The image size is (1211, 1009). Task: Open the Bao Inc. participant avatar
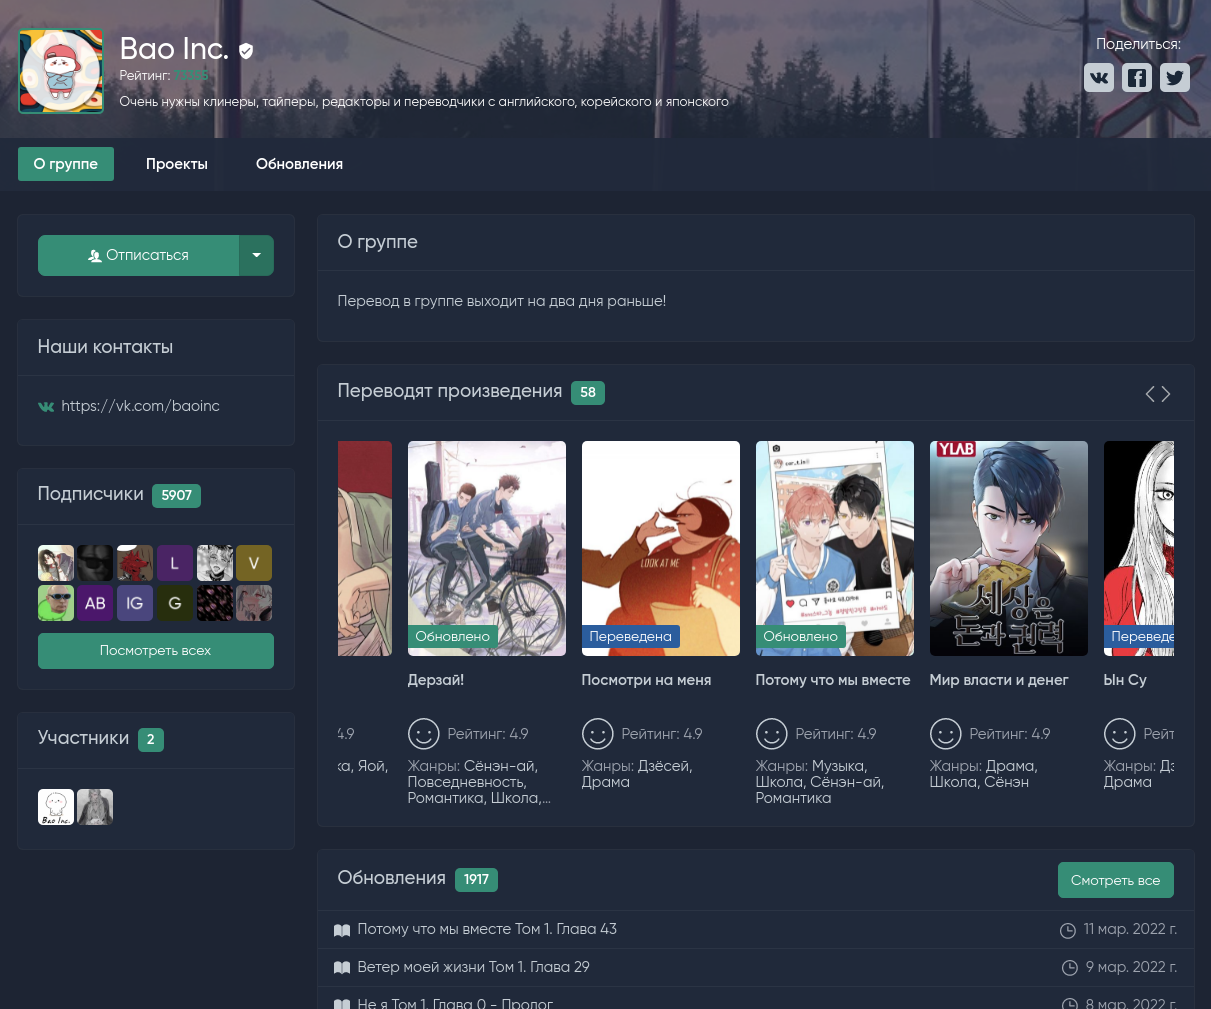pos(56,807)
